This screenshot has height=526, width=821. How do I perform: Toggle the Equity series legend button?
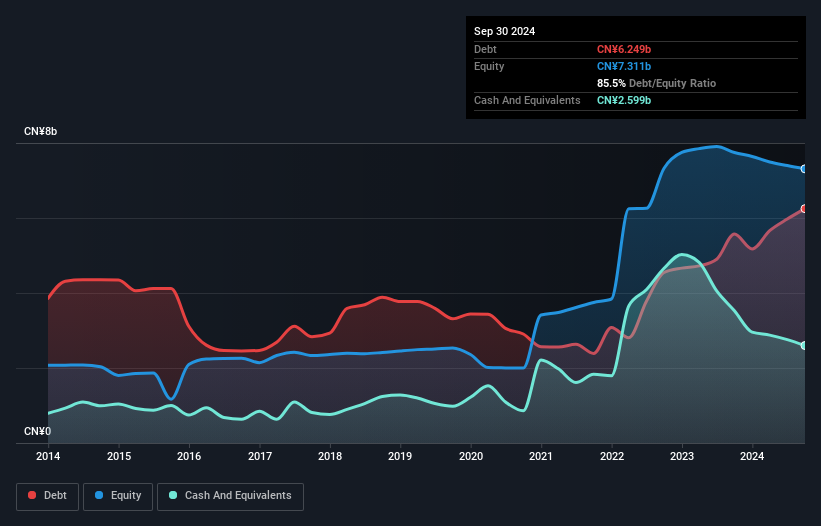(x=118, y=496)
